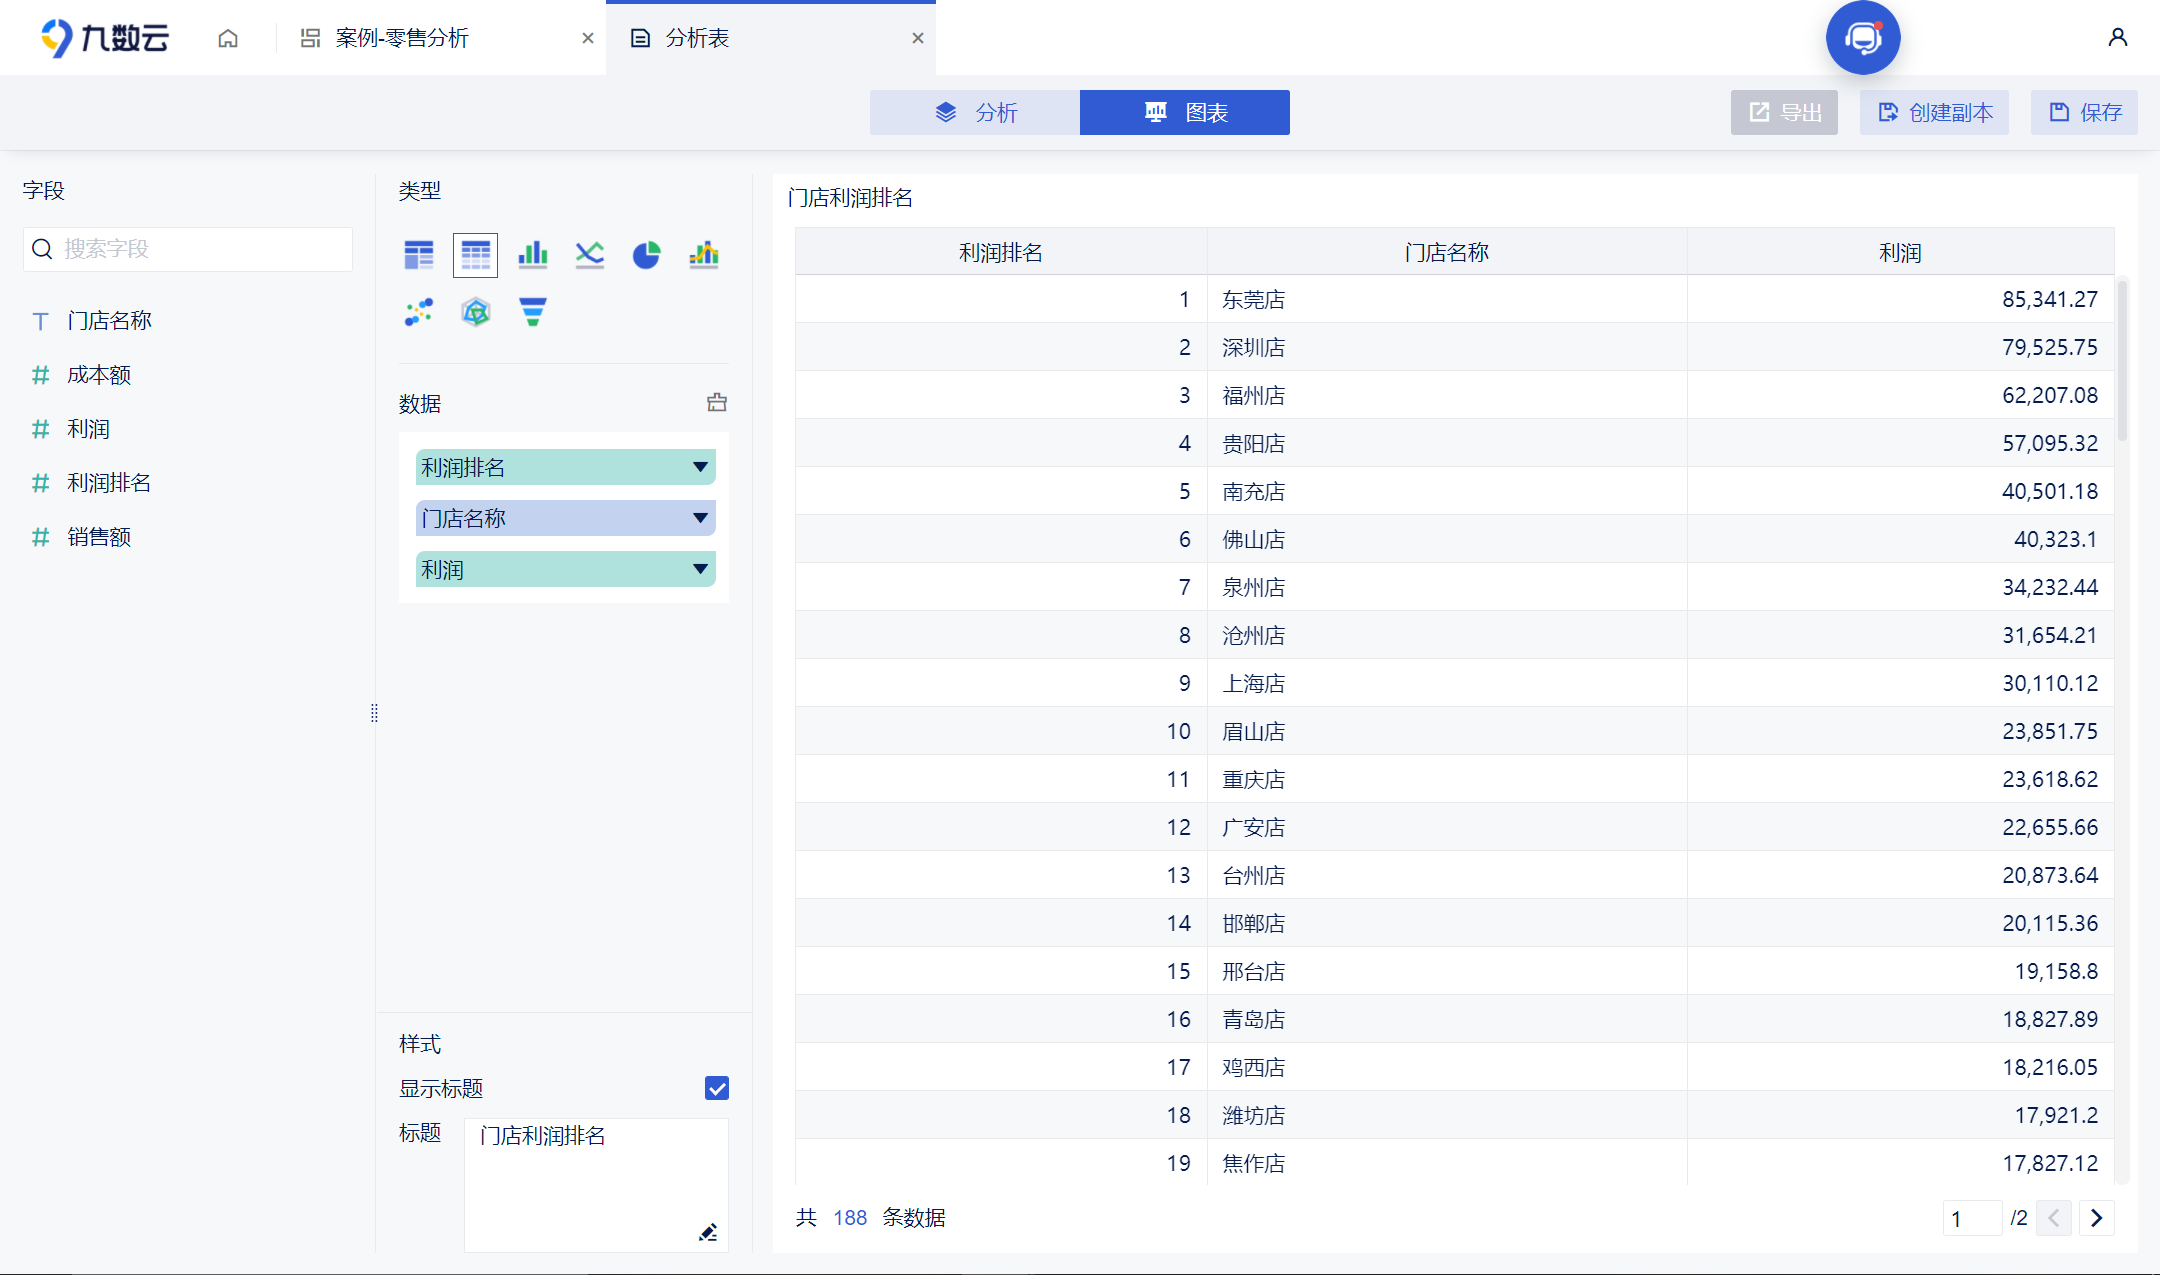Click the 创建副本 button
Screen dimensions: 2160x1275
[1934, 112]
